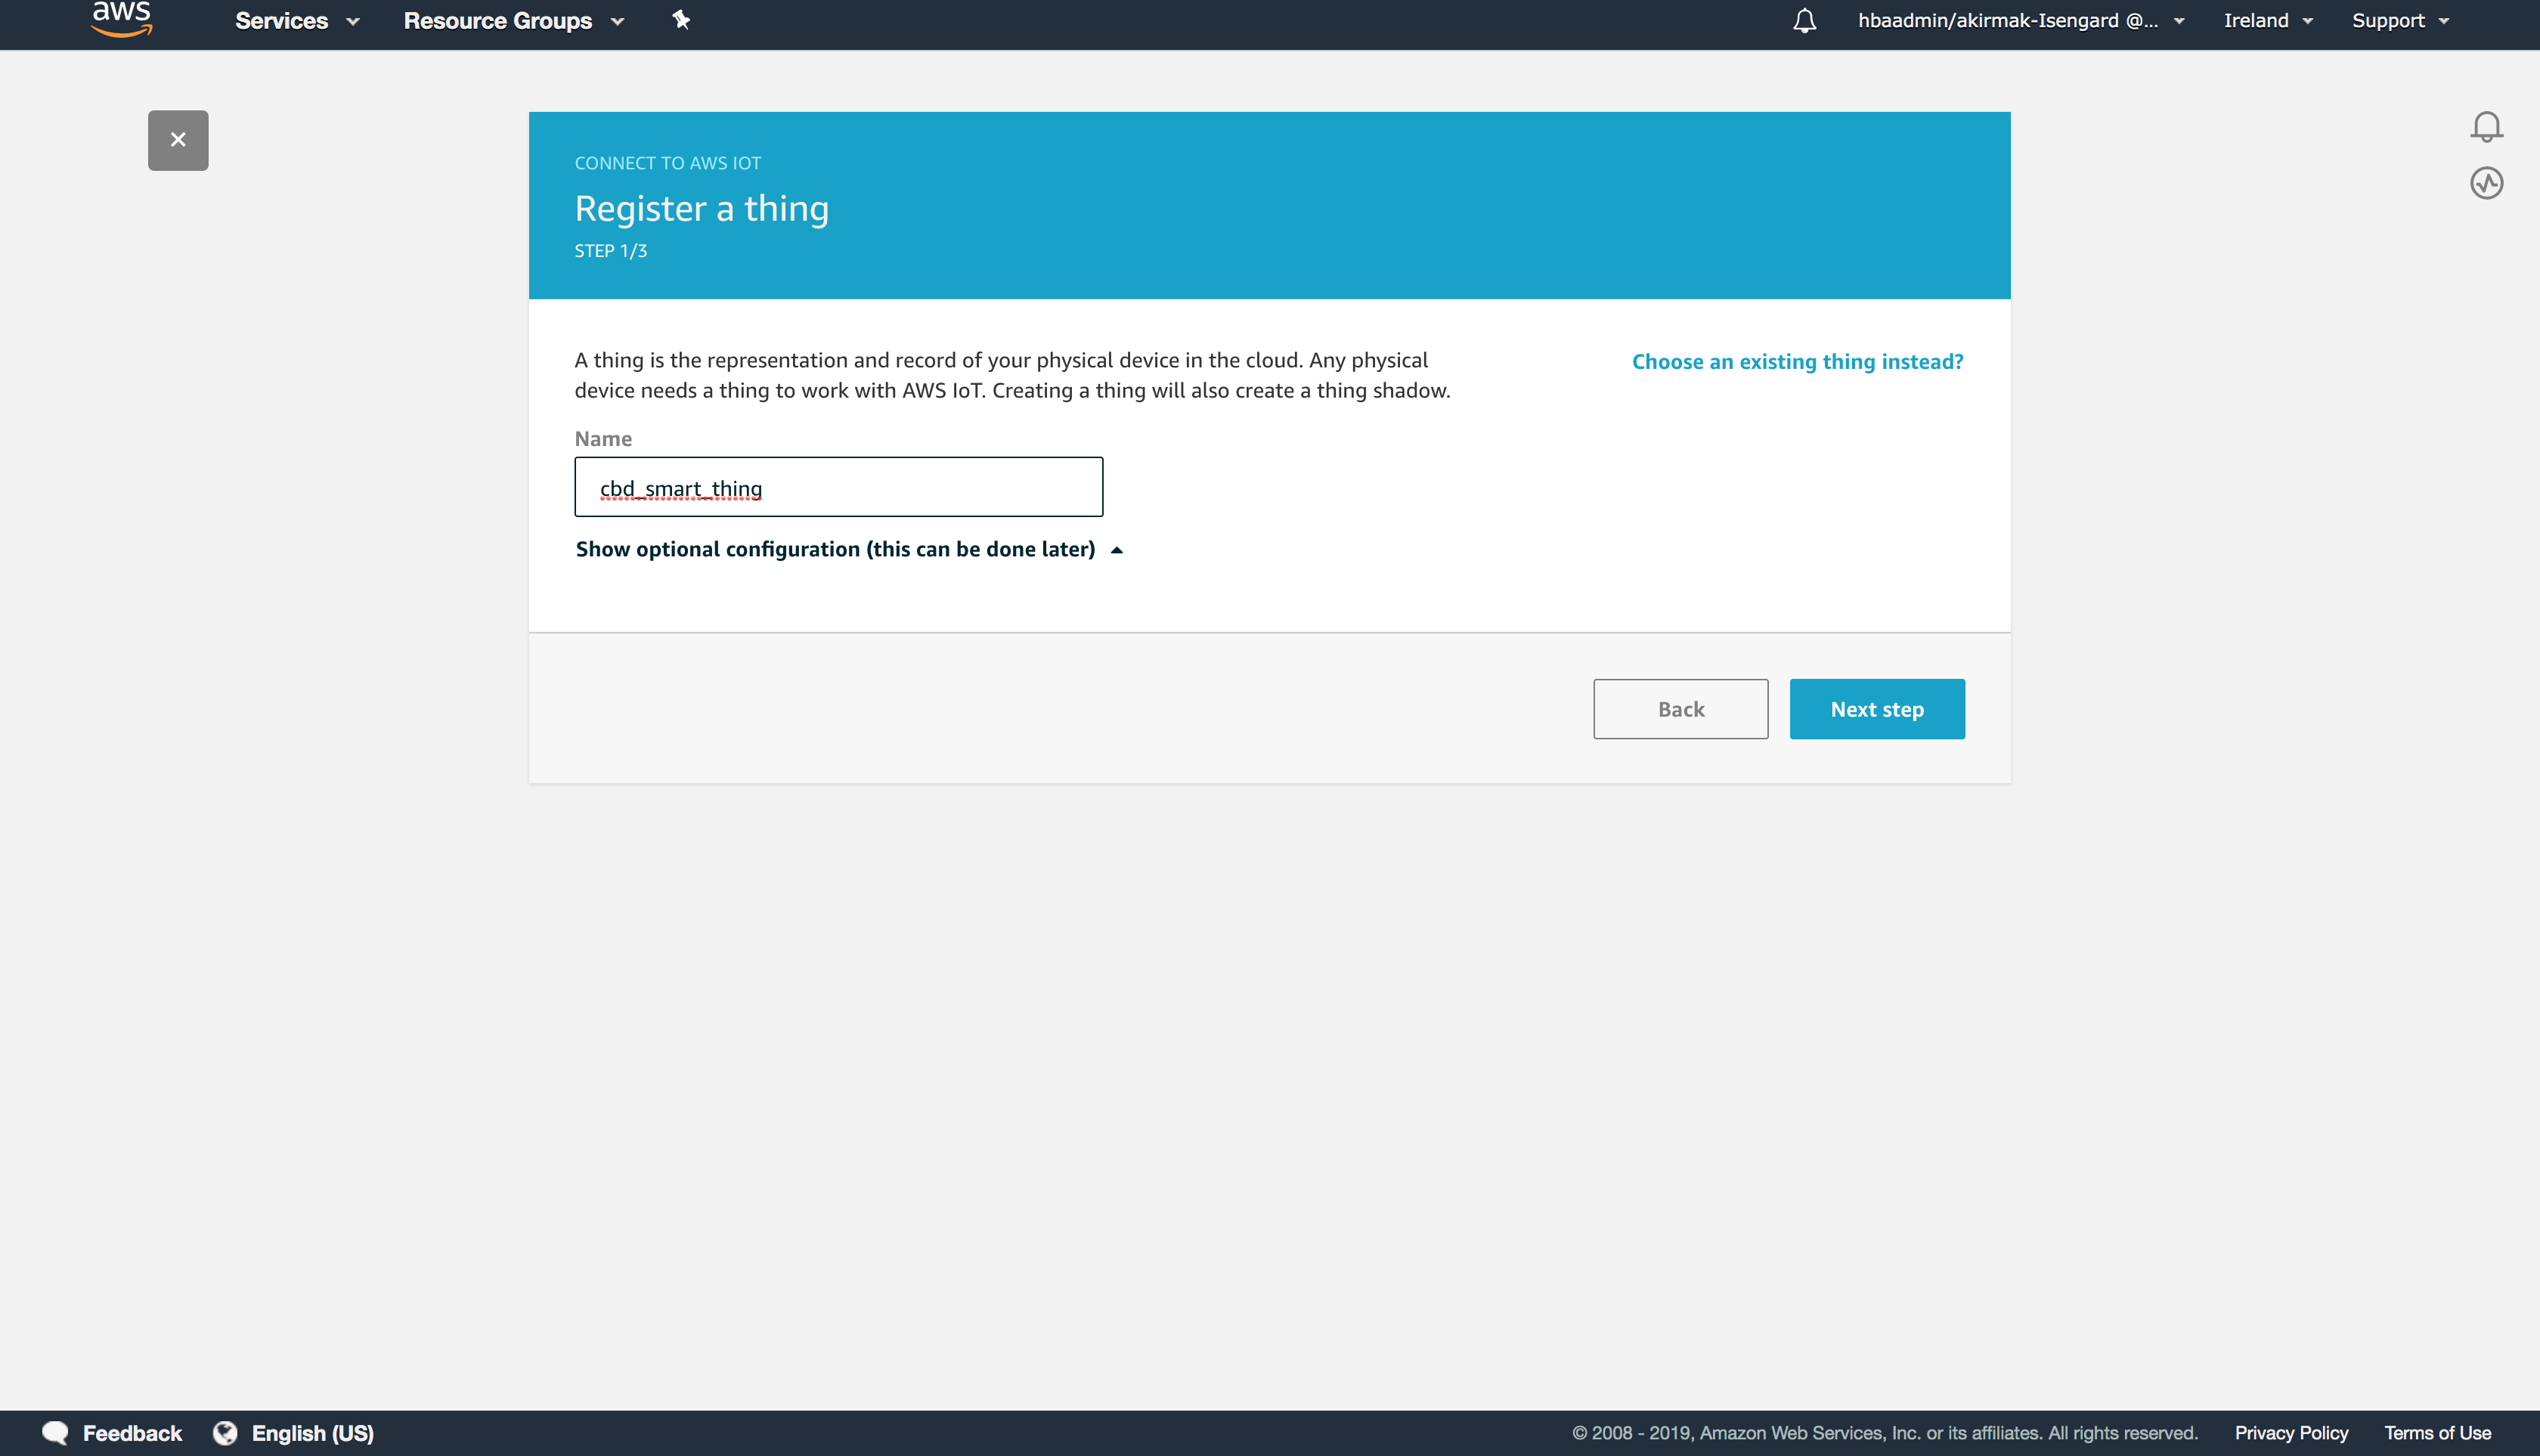The height and width of the screenshot is (1456, 2540).
Task: Open the Privacy Policy link
Action: [2291, 1433]
